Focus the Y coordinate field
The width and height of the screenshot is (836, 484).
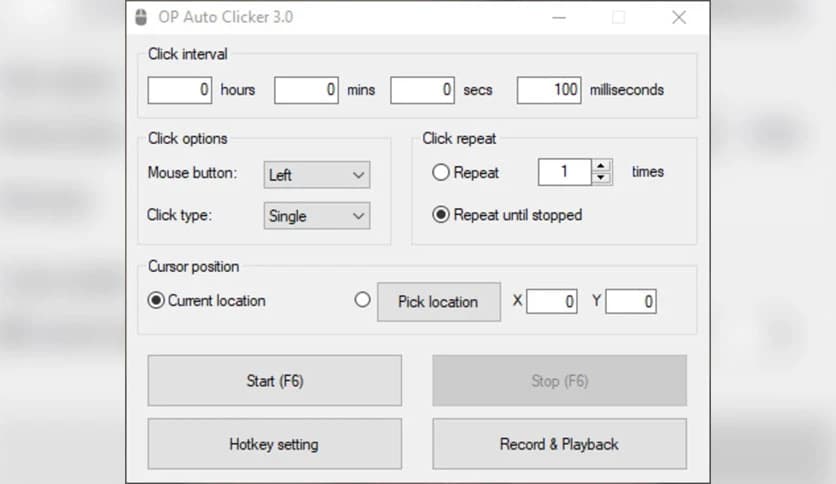pyautogui.click(x=631, y=301)
